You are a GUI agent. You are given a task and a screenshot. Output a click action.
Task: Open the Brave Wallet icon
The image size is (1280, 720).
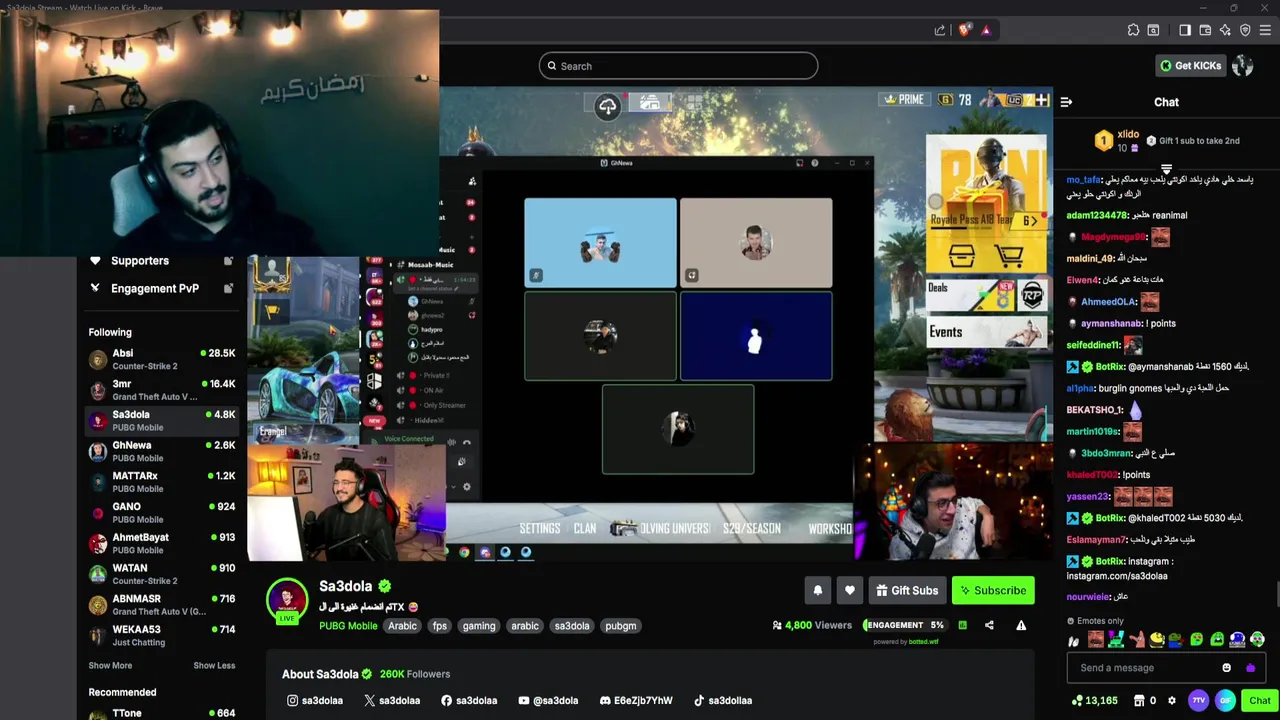pos(1205,30)
